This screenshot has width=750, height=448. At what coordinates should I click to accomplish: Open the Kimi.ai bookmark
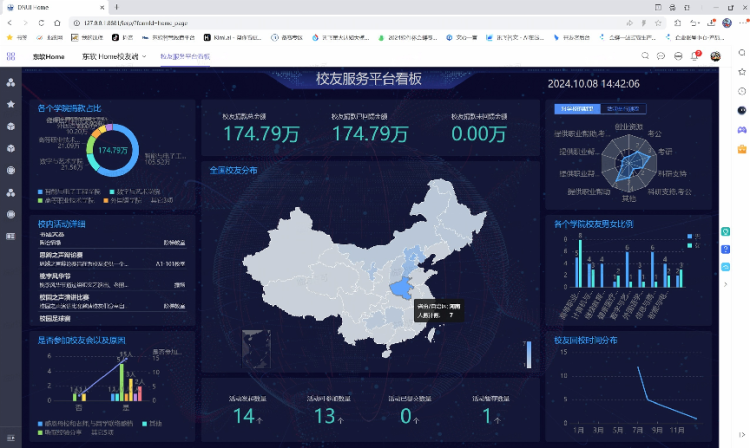tap(232, 37)
